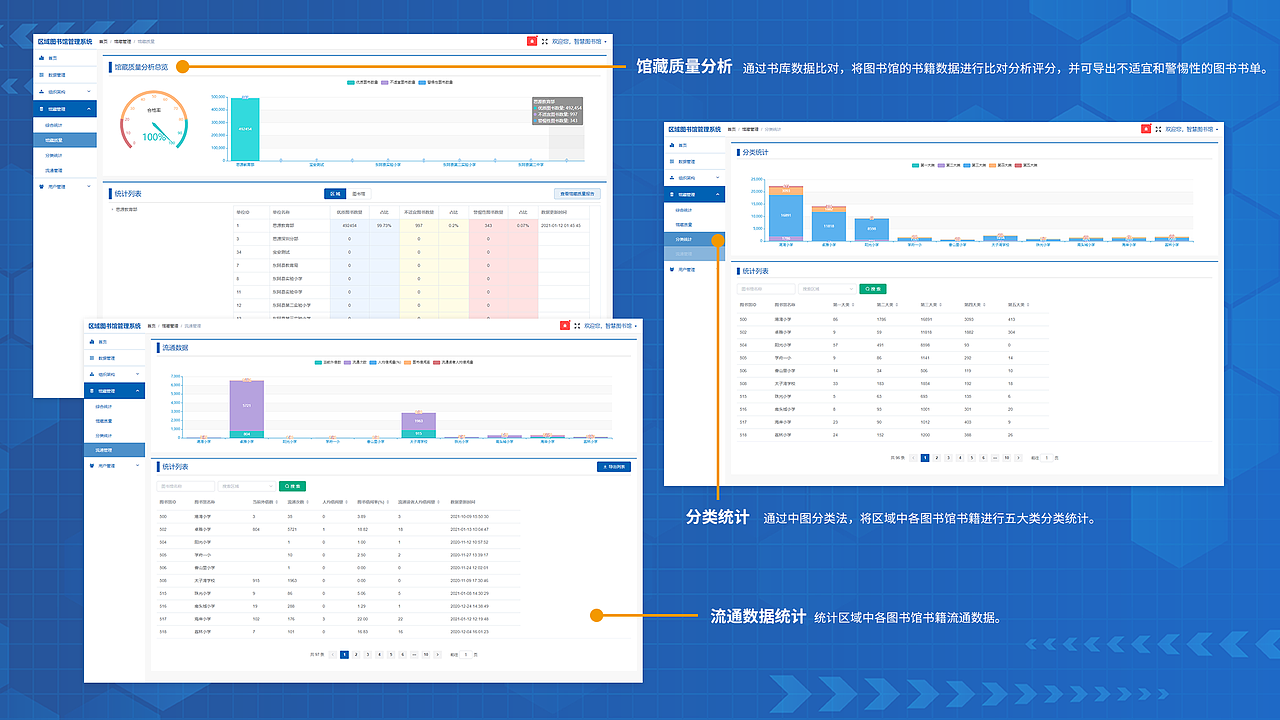This screenshot has width=1280, height=720.
Task: Collapse 馆藏管理 in the 馆藏质量 window sidebar
Action: point(89,109)
